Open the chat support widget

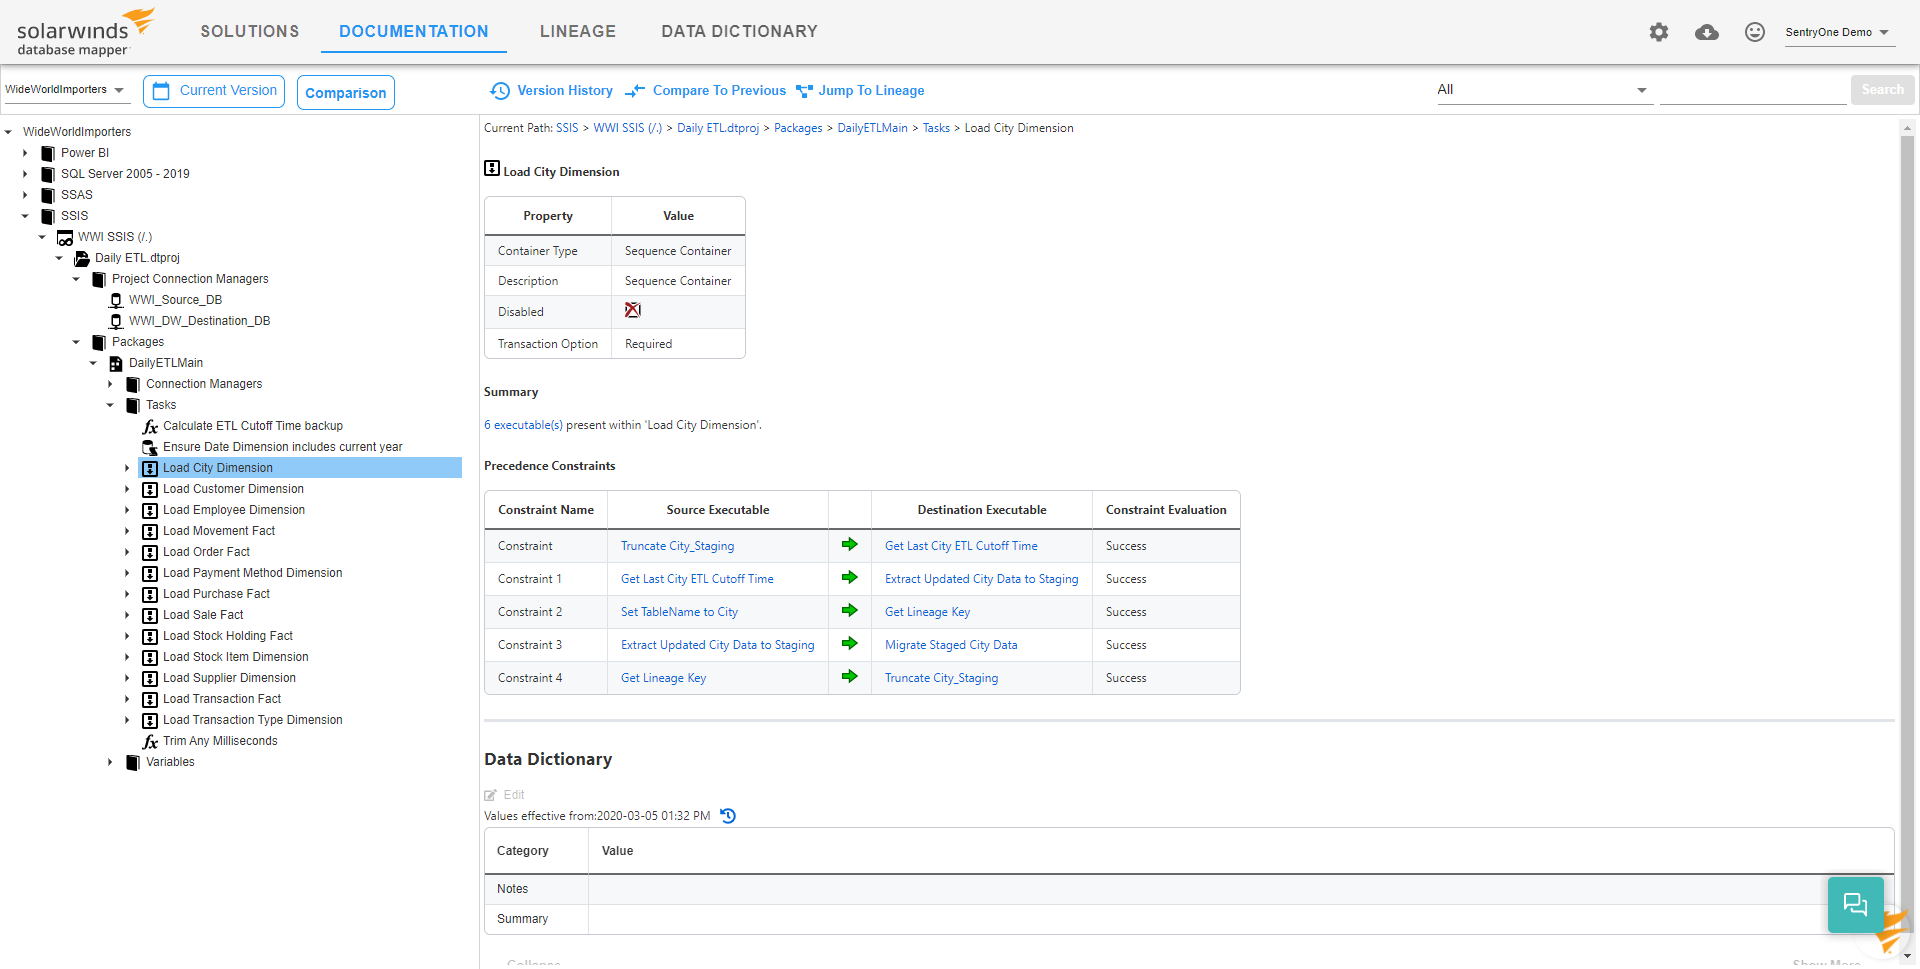pyautogui.click(x=1856, y=905)
